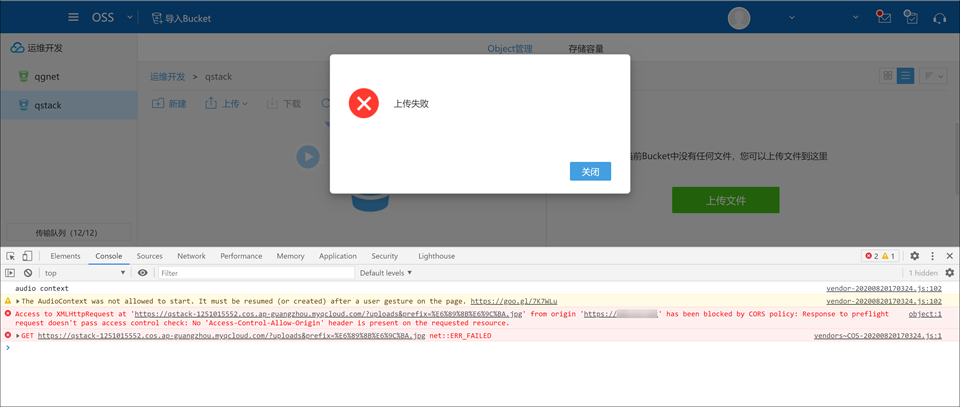Image resolution: width=960 pixels, height=407 pixels.
Task: Click the 导入Bucket import button
Action: [181, 18]
